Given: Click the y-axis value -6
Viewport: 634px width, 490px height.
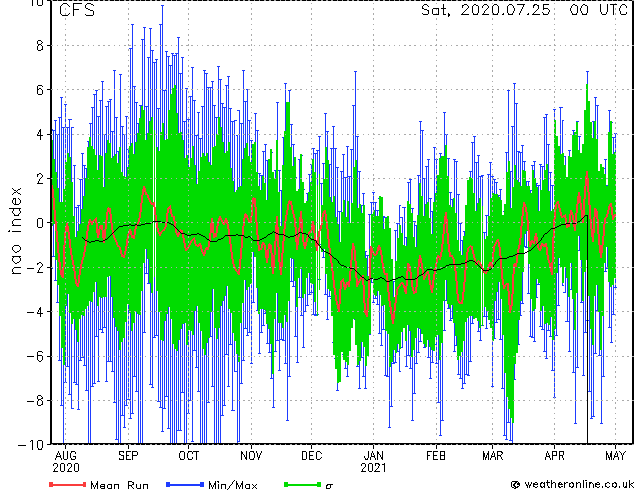Looking at the screenshot, I should click(x=35, y=356).
